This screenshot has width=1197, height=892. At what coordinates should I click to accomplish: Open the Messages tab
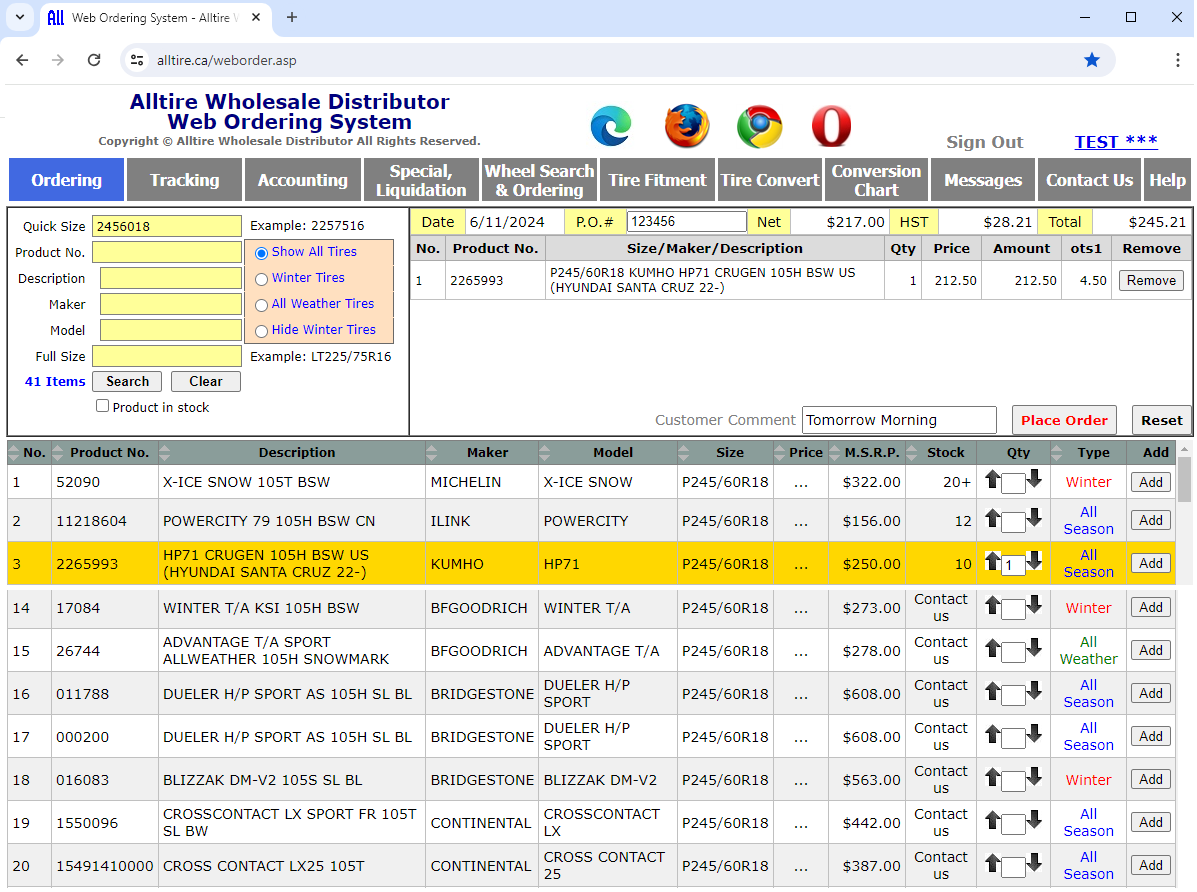(983, 180)
